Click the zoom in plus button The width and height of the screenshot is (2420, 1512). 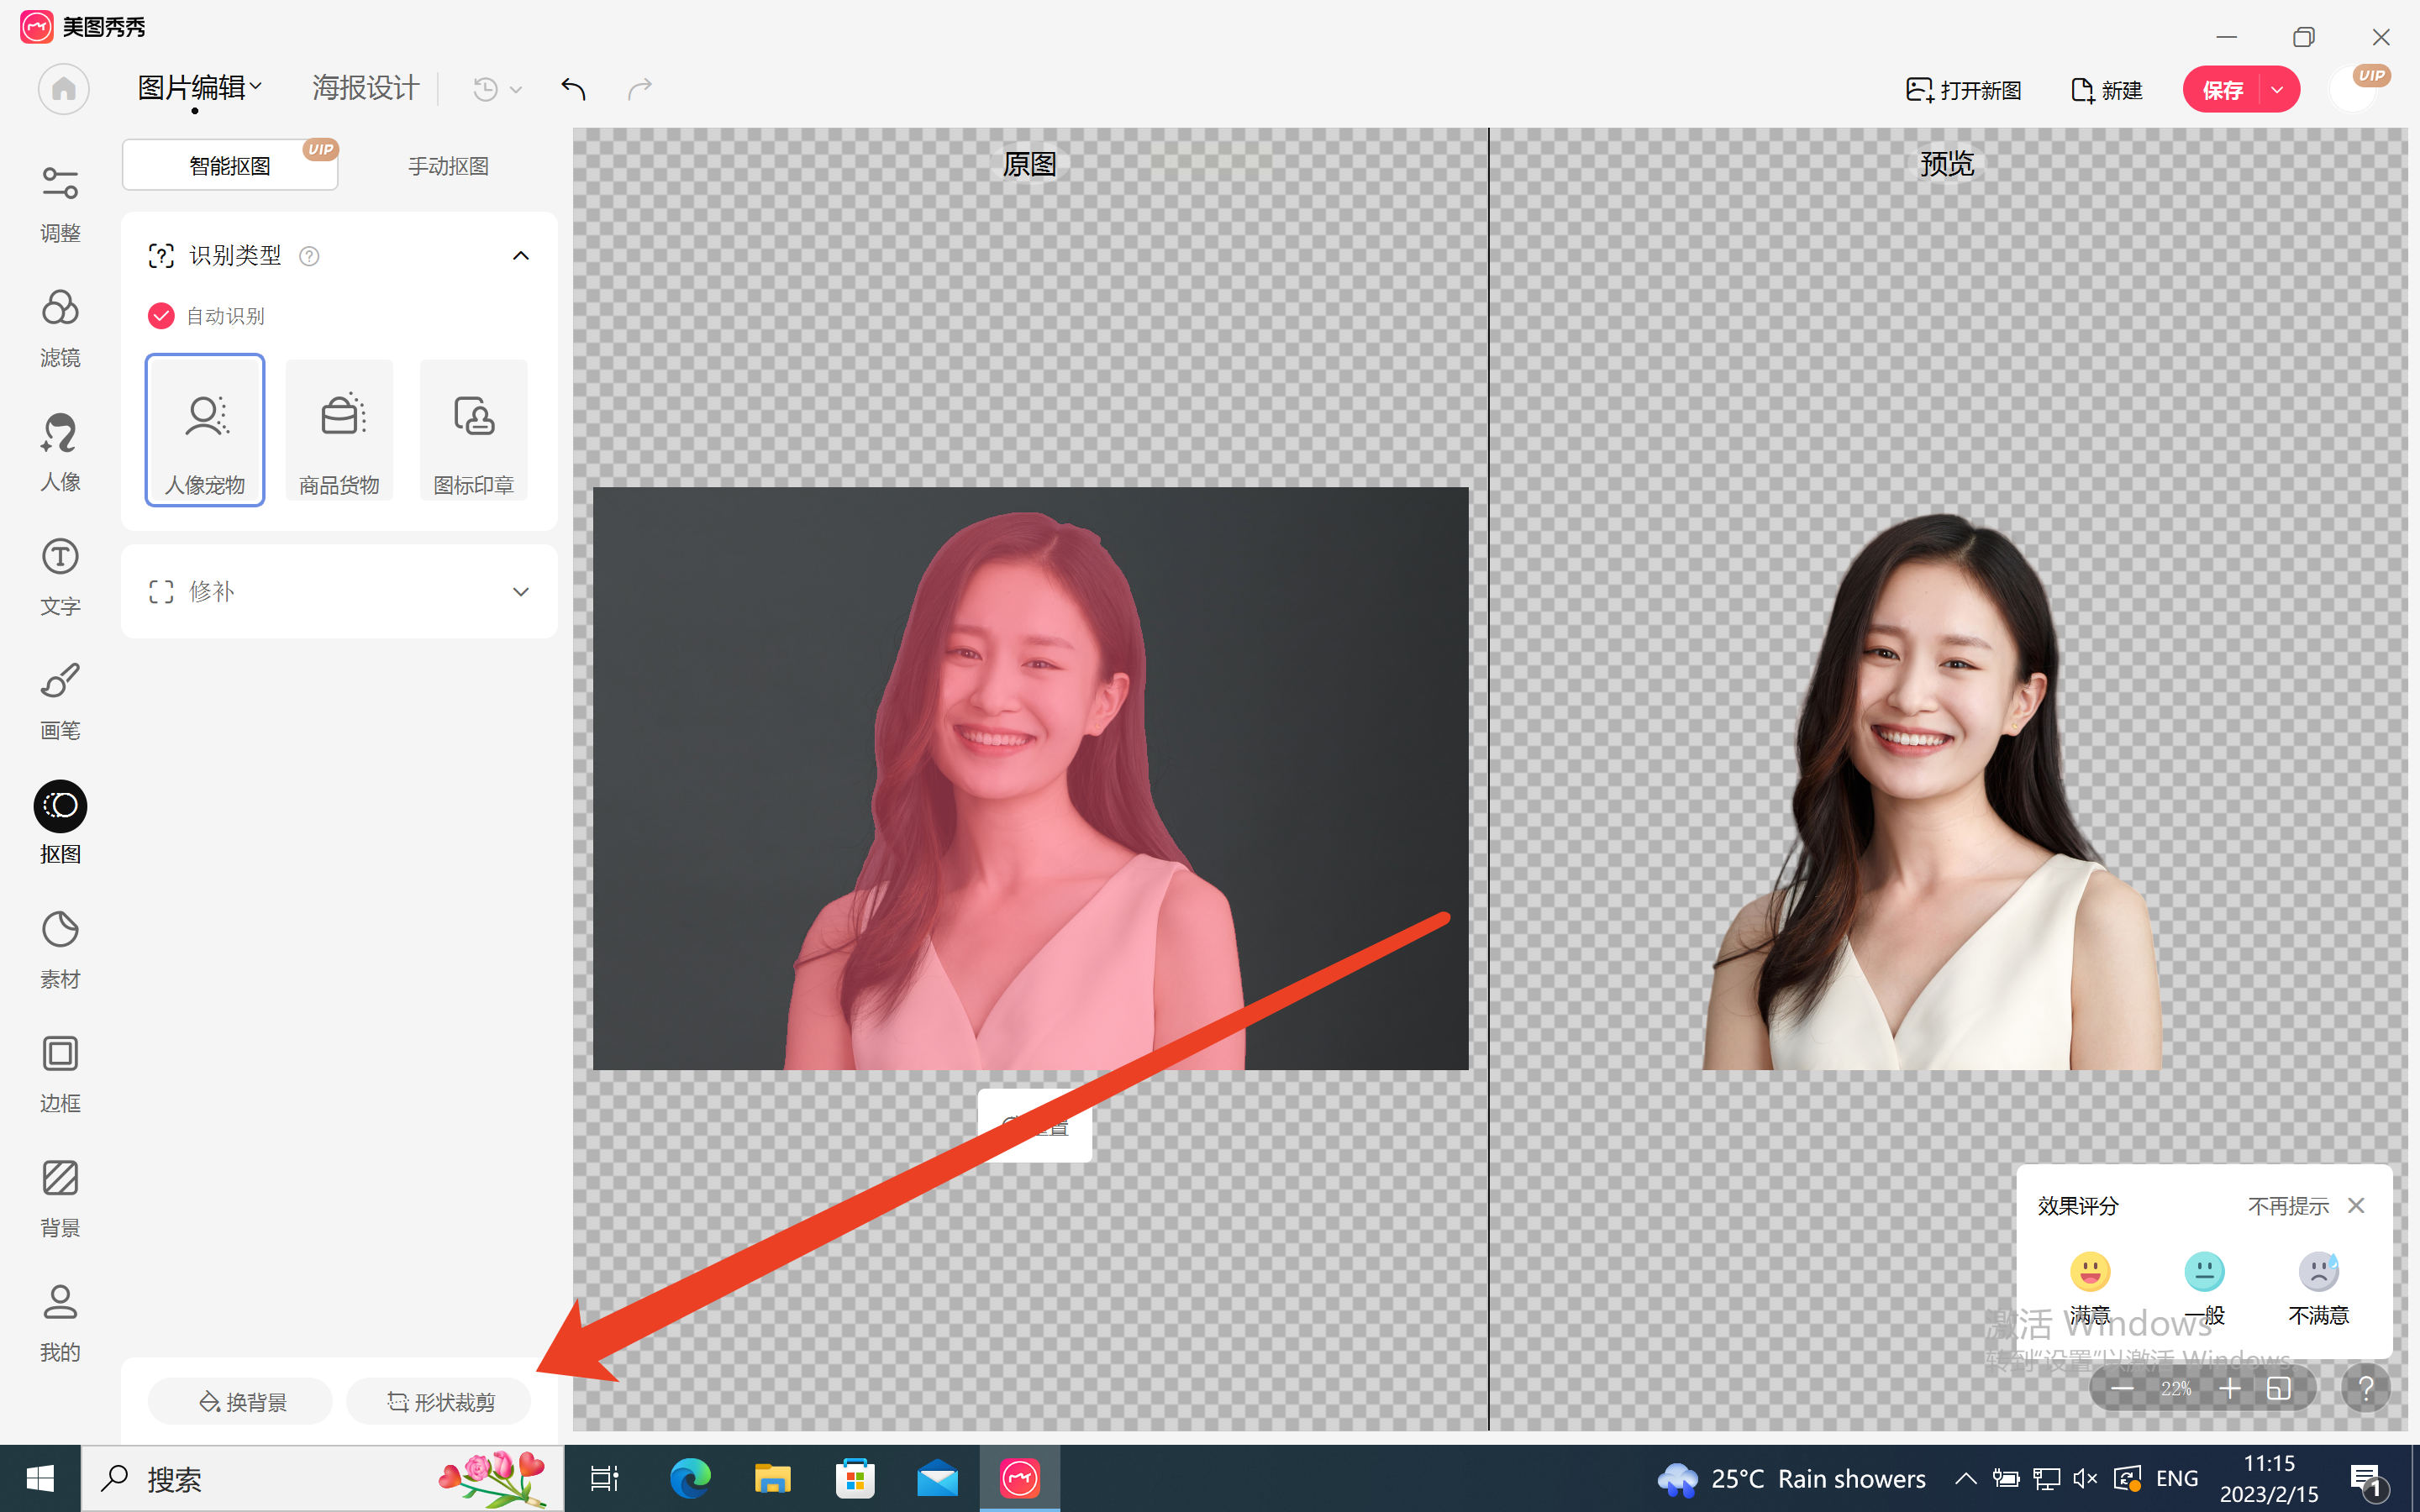tap(2229, 1388)
